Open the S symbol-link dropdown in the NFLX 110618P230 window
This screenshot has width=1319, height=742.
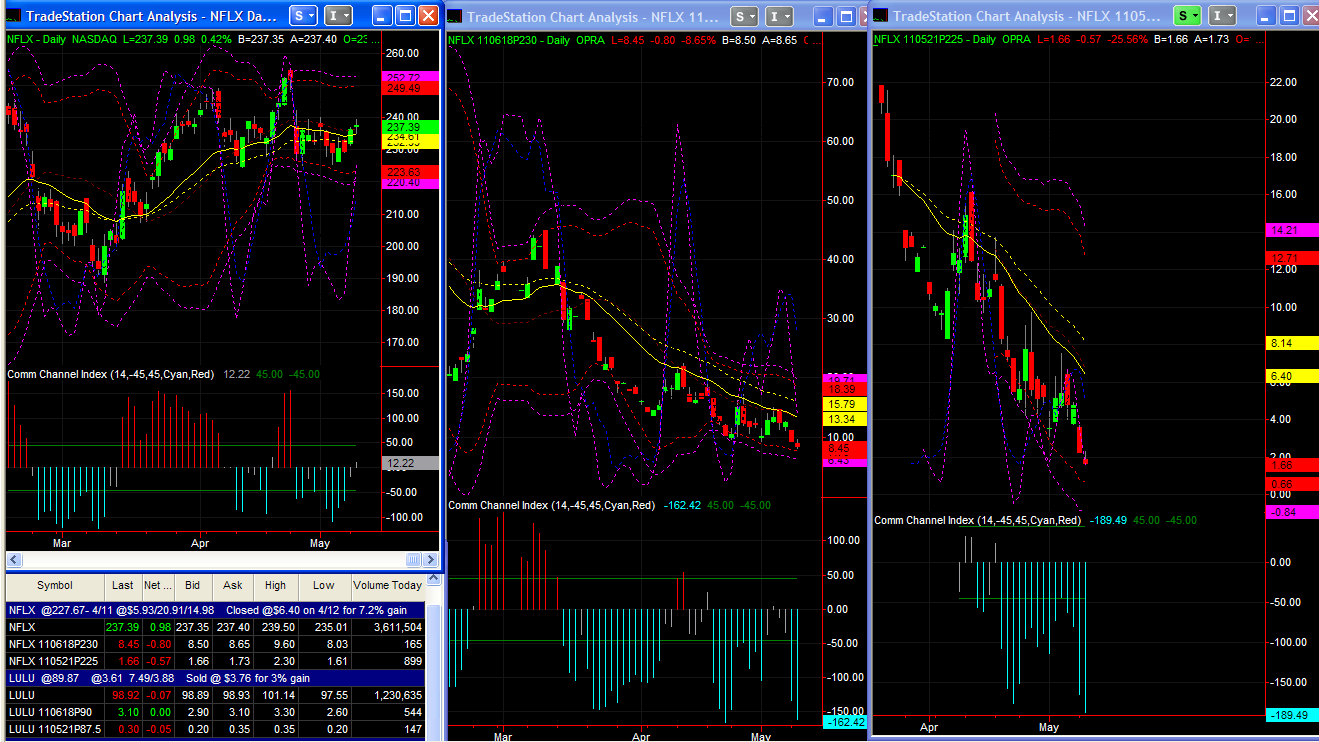point(743,16)
